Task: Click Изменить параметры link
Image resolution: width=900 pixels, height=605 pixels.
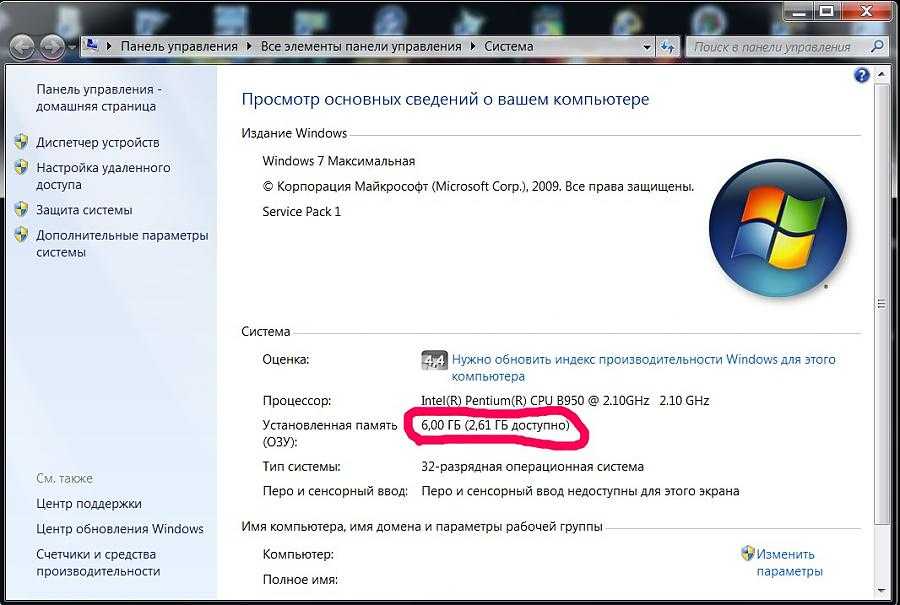Action: tap(790, 563)
